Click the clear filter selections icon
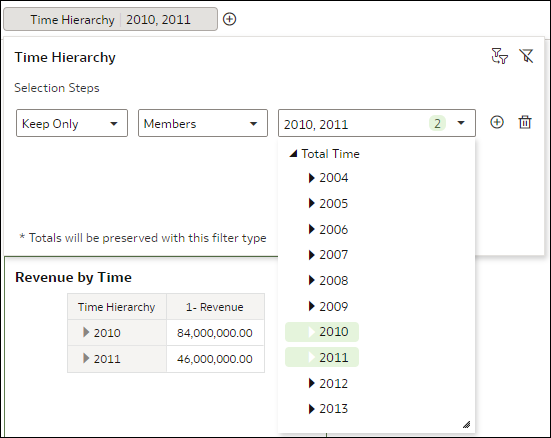551x438 pixels. point(526,56)
